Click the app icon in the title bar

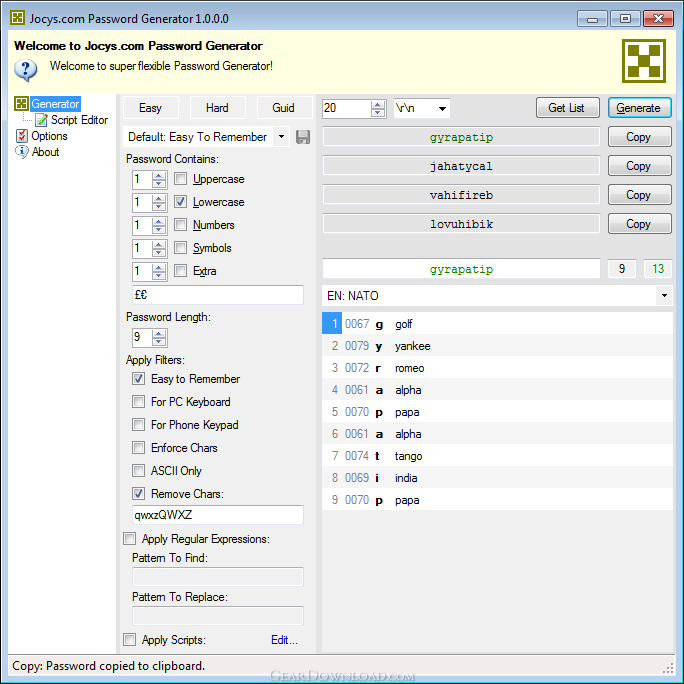point(17,18)
